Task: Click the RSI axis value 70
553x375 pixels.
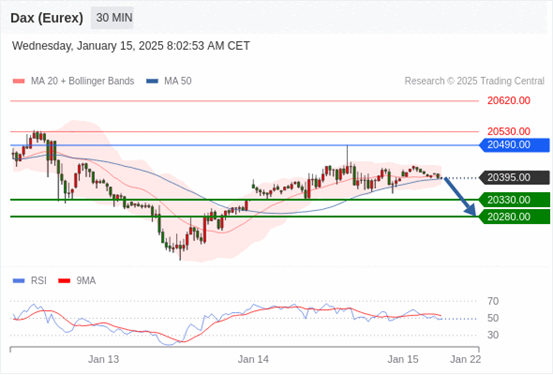Action: [x=493, y=301]
